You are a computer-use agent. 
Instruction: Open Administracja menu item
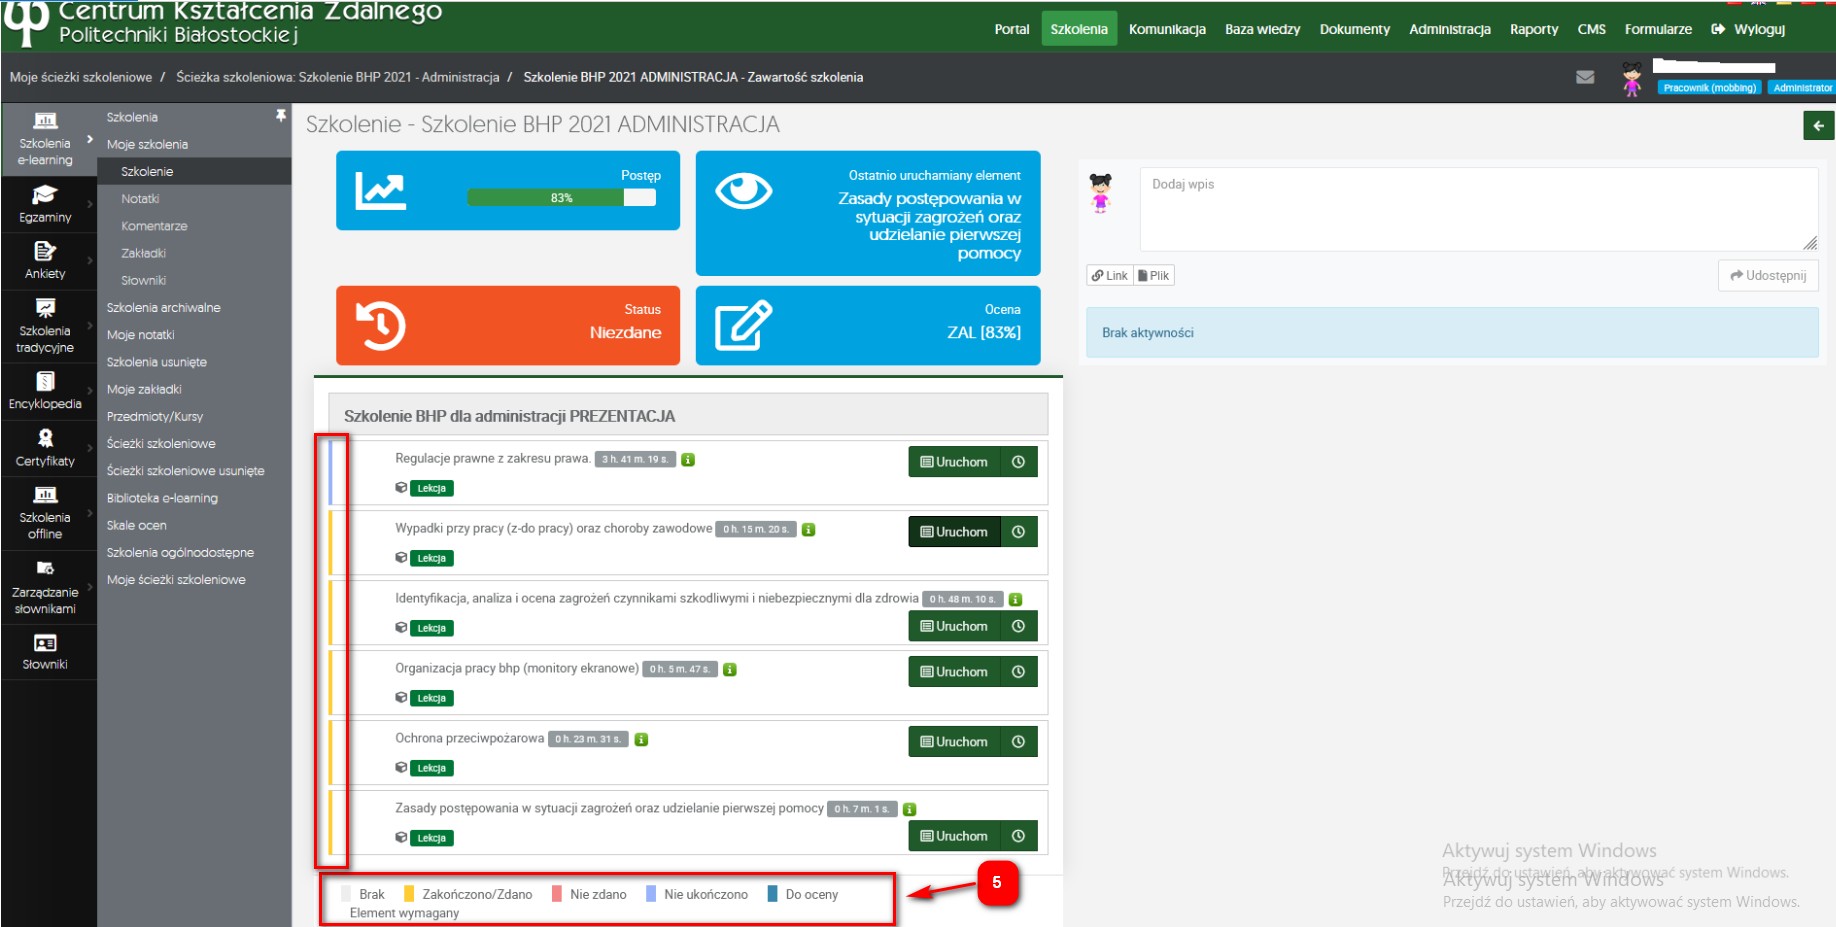coord(1450,29)
